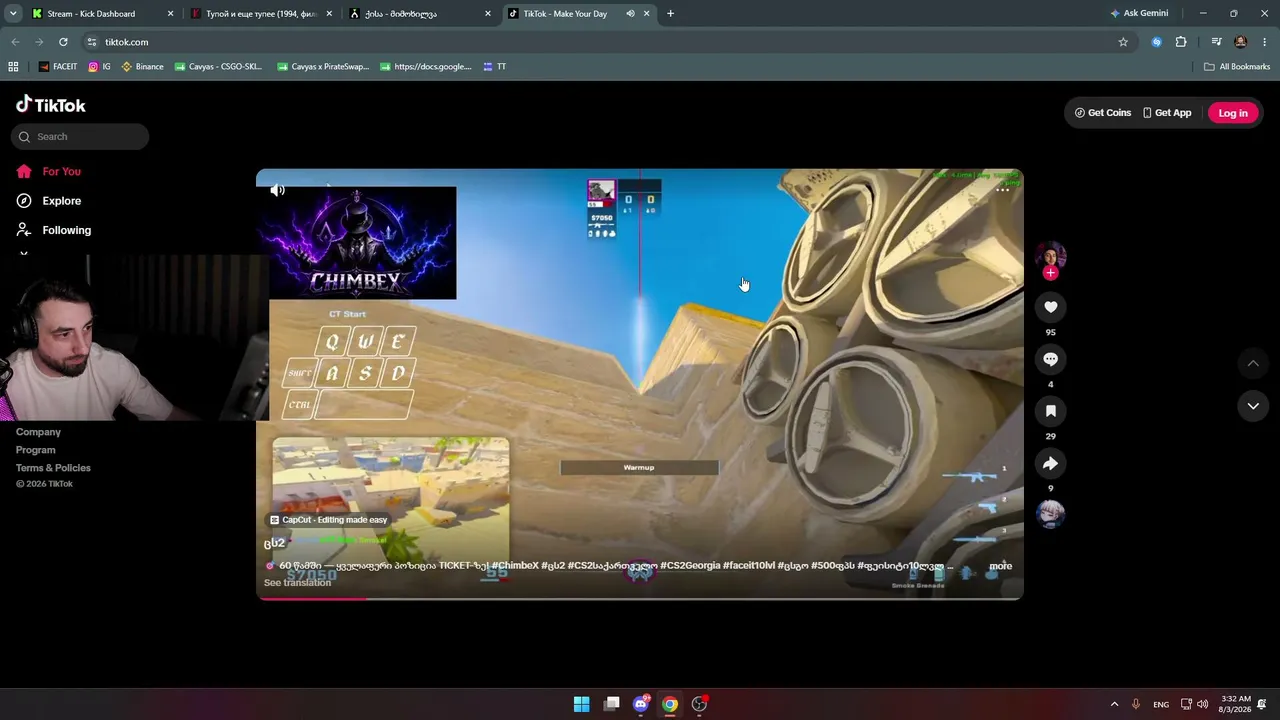Follow the creator with the plus badge
The image size is (1280, 720).
(1050, 273)
